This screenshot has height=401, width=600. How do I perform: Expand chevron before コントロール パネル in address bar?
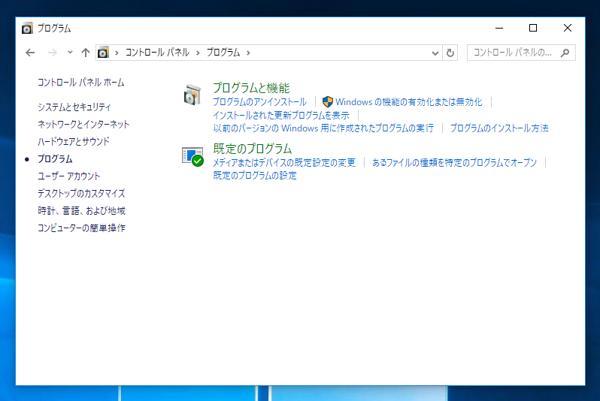pyautogui.click(x=117, y=53)
